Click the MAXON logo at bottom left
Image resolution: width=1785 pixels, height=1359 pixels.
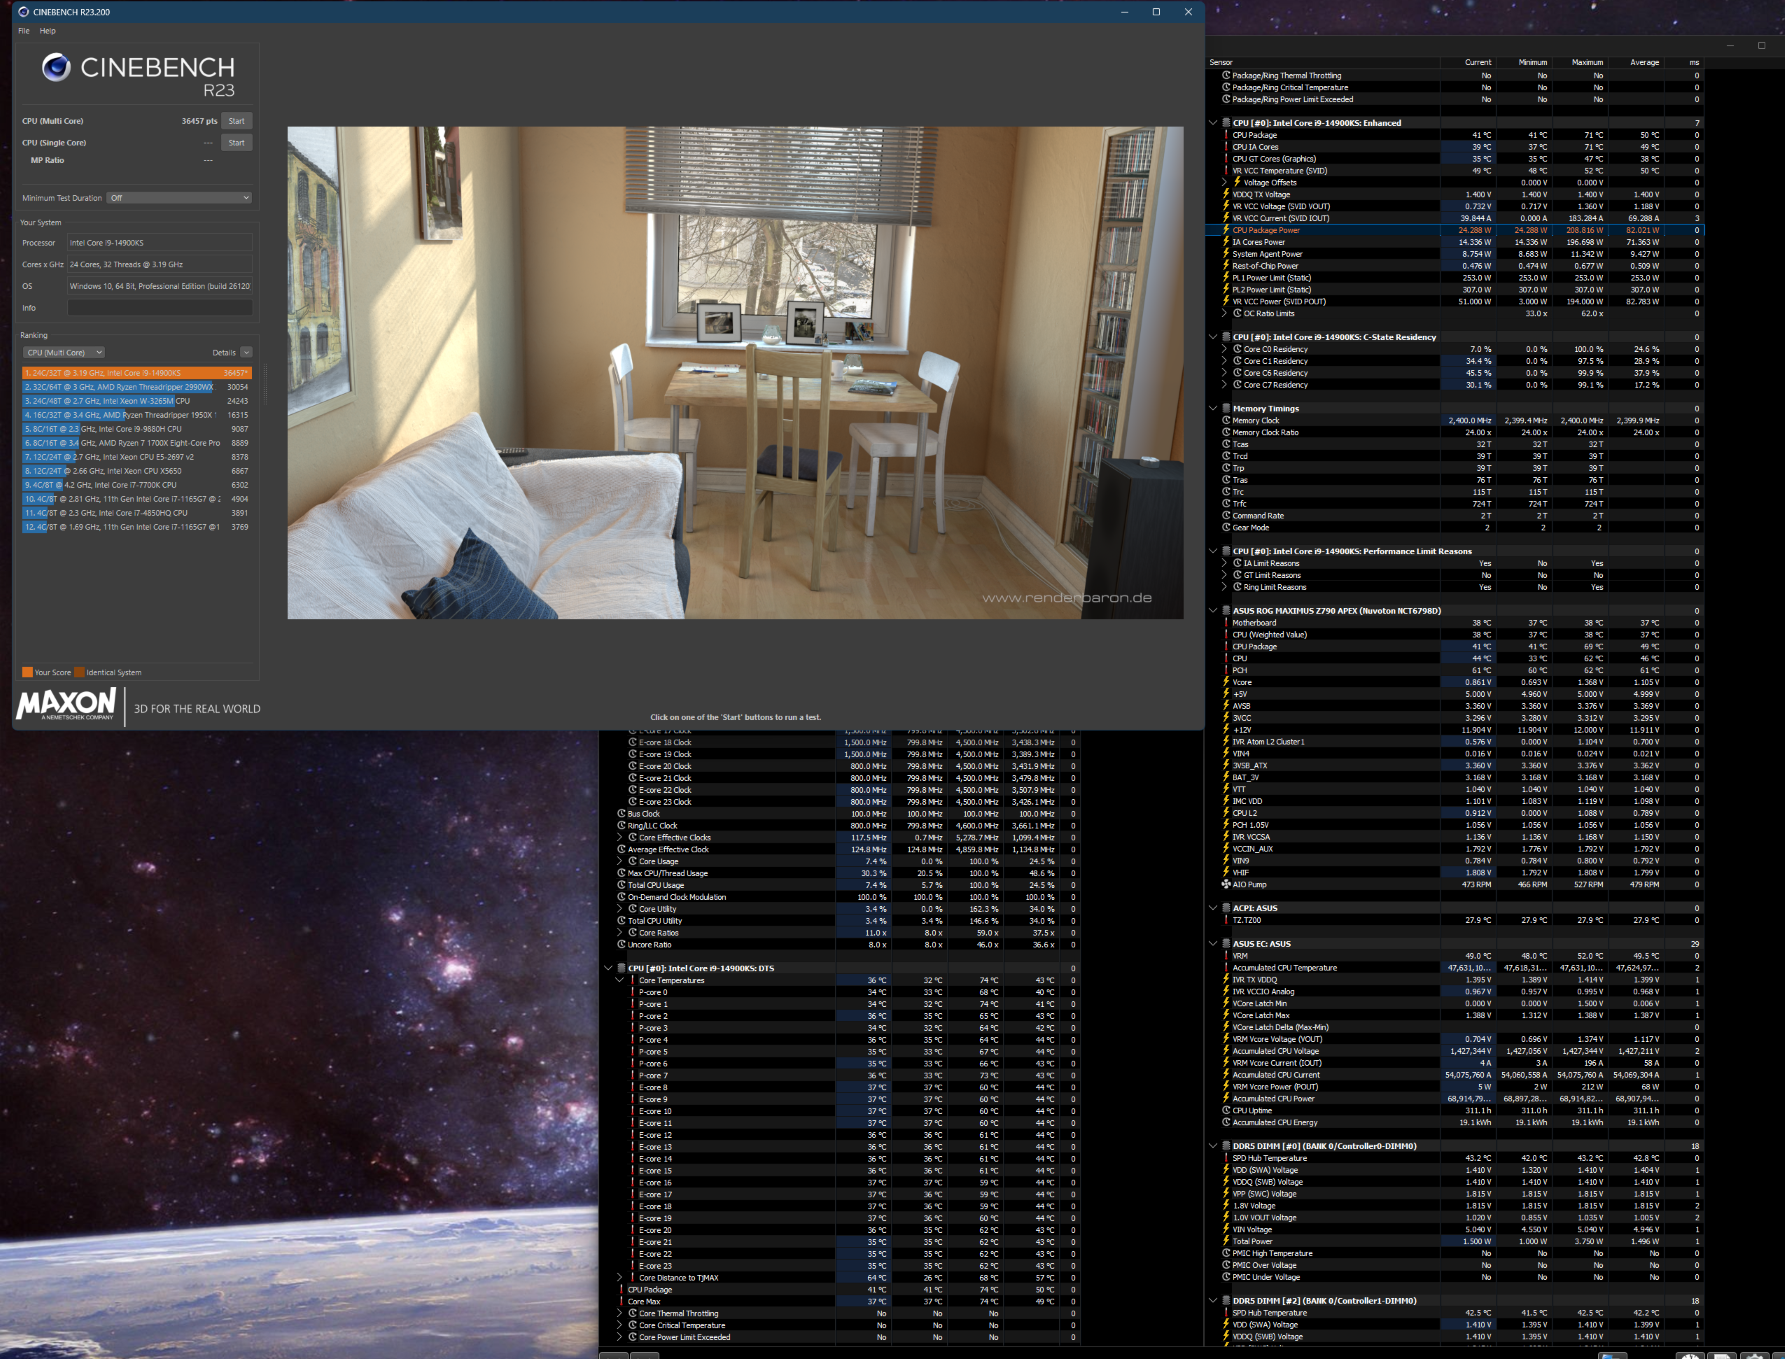(66, 705)
